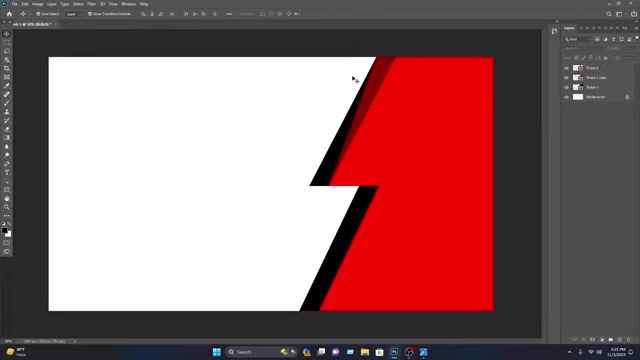Select the Crop tool
This screenshot has width=640, height=360.
click(x=7, y=68)
